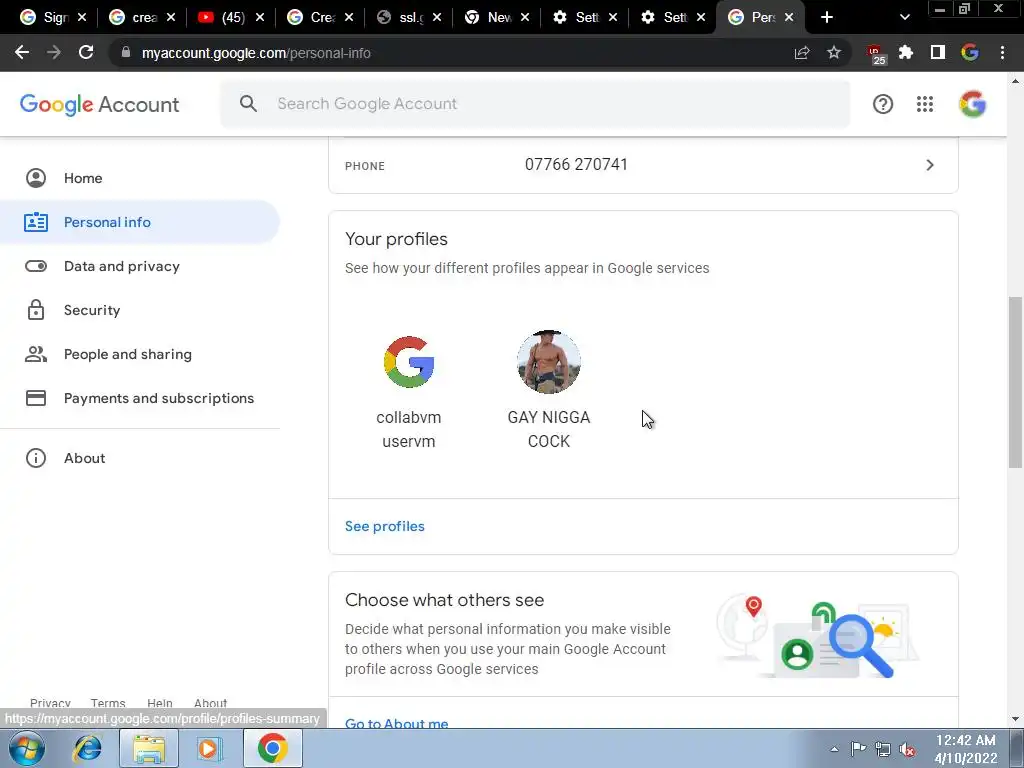Open the uBlock extension icon showing 25
1024x768 pixels.
pos(876,54)
